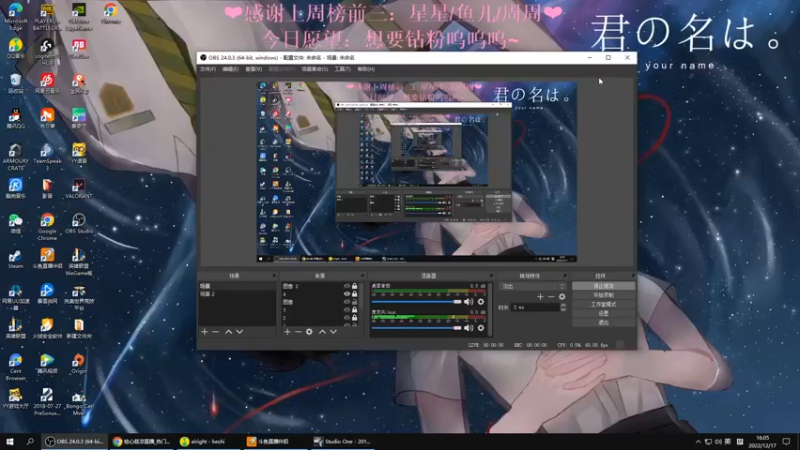
Task: Mute the 桌面音频 desktop audio speaker icon
Action: [x=468, y=302]
